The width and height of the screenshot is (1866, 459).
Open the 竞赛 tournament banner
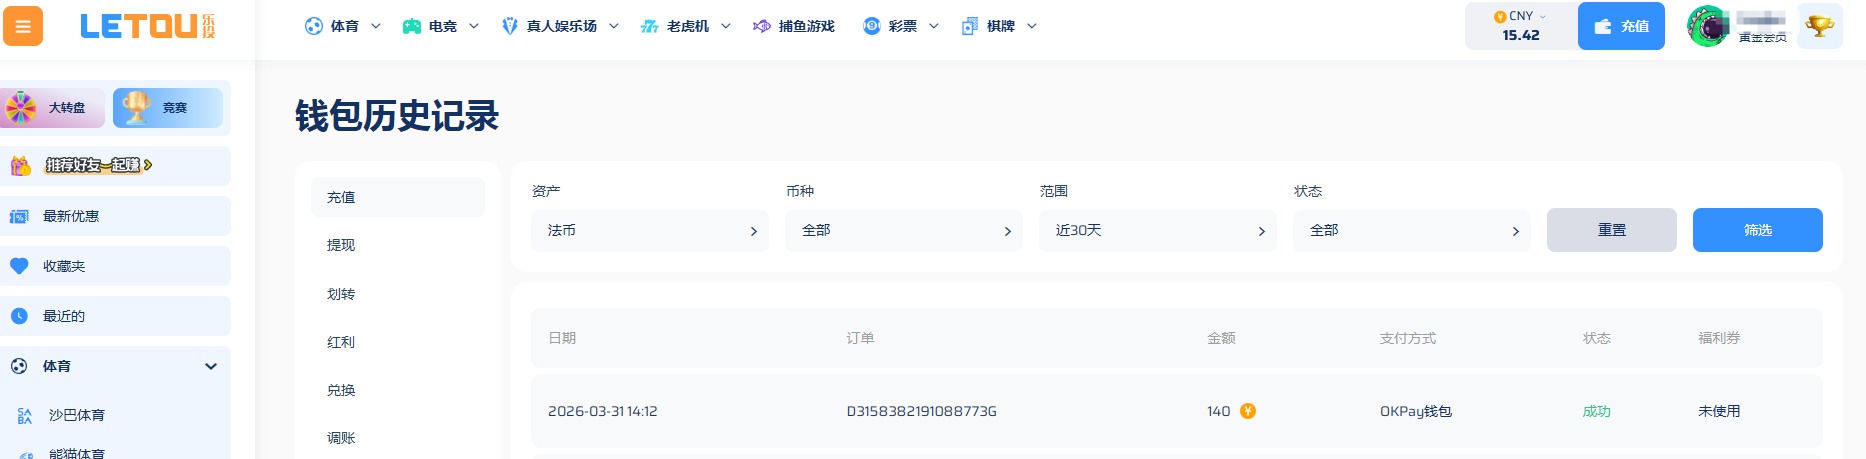click(168, 108)
